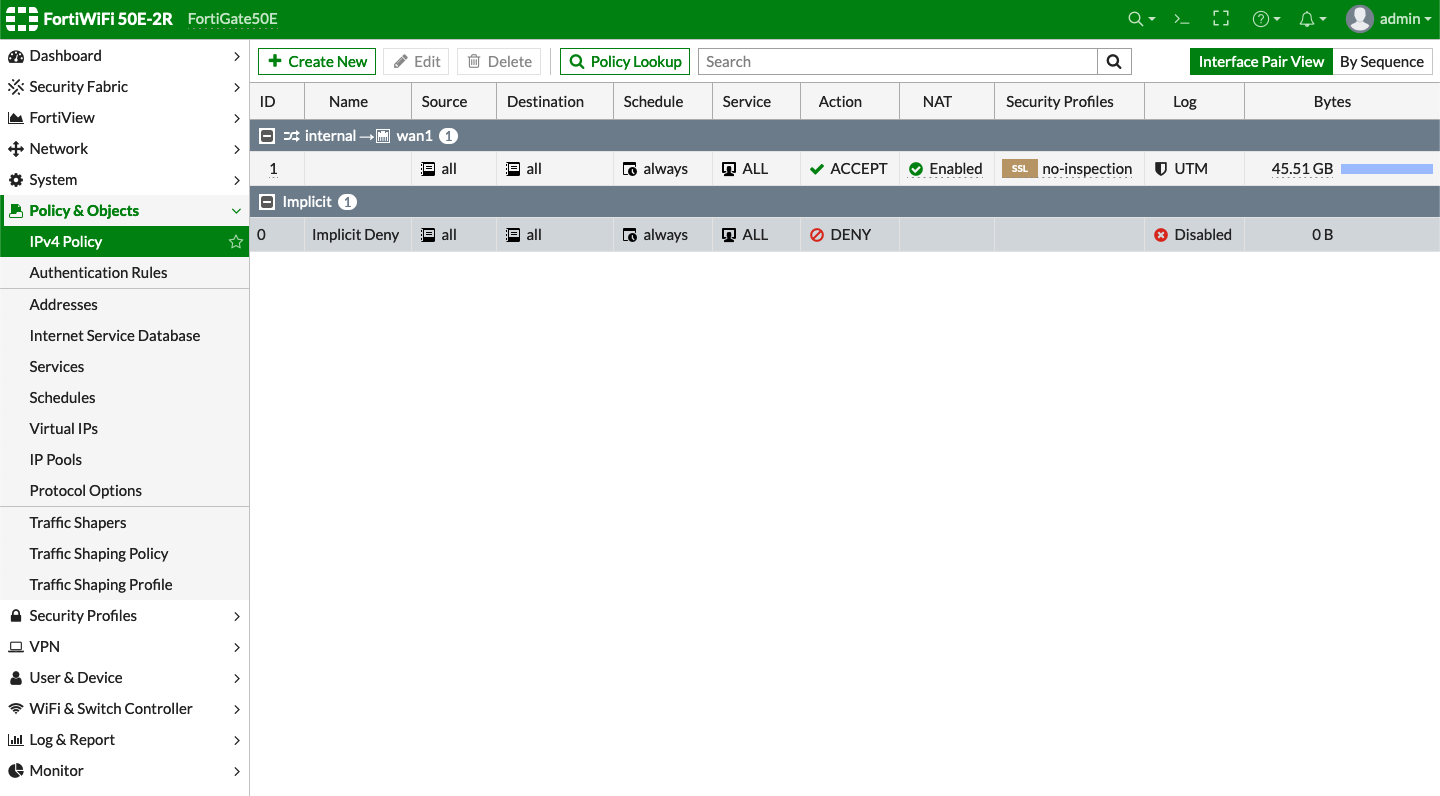Click Enabled NAT status on policy 1

tap(945, 168)
